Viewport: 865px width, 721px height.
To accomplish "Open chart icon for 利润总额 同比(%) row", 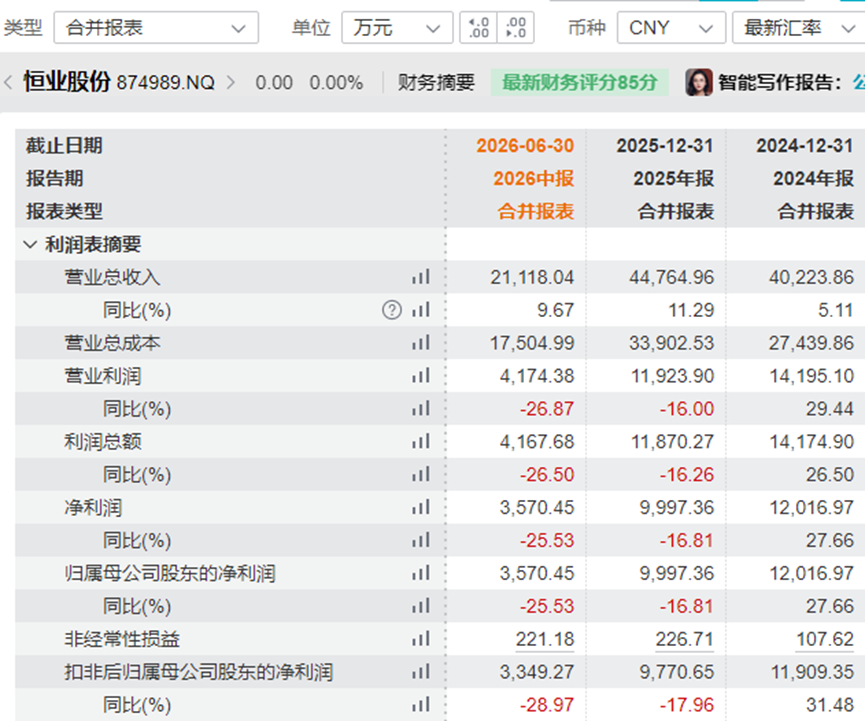I will [x=420, y=474].
